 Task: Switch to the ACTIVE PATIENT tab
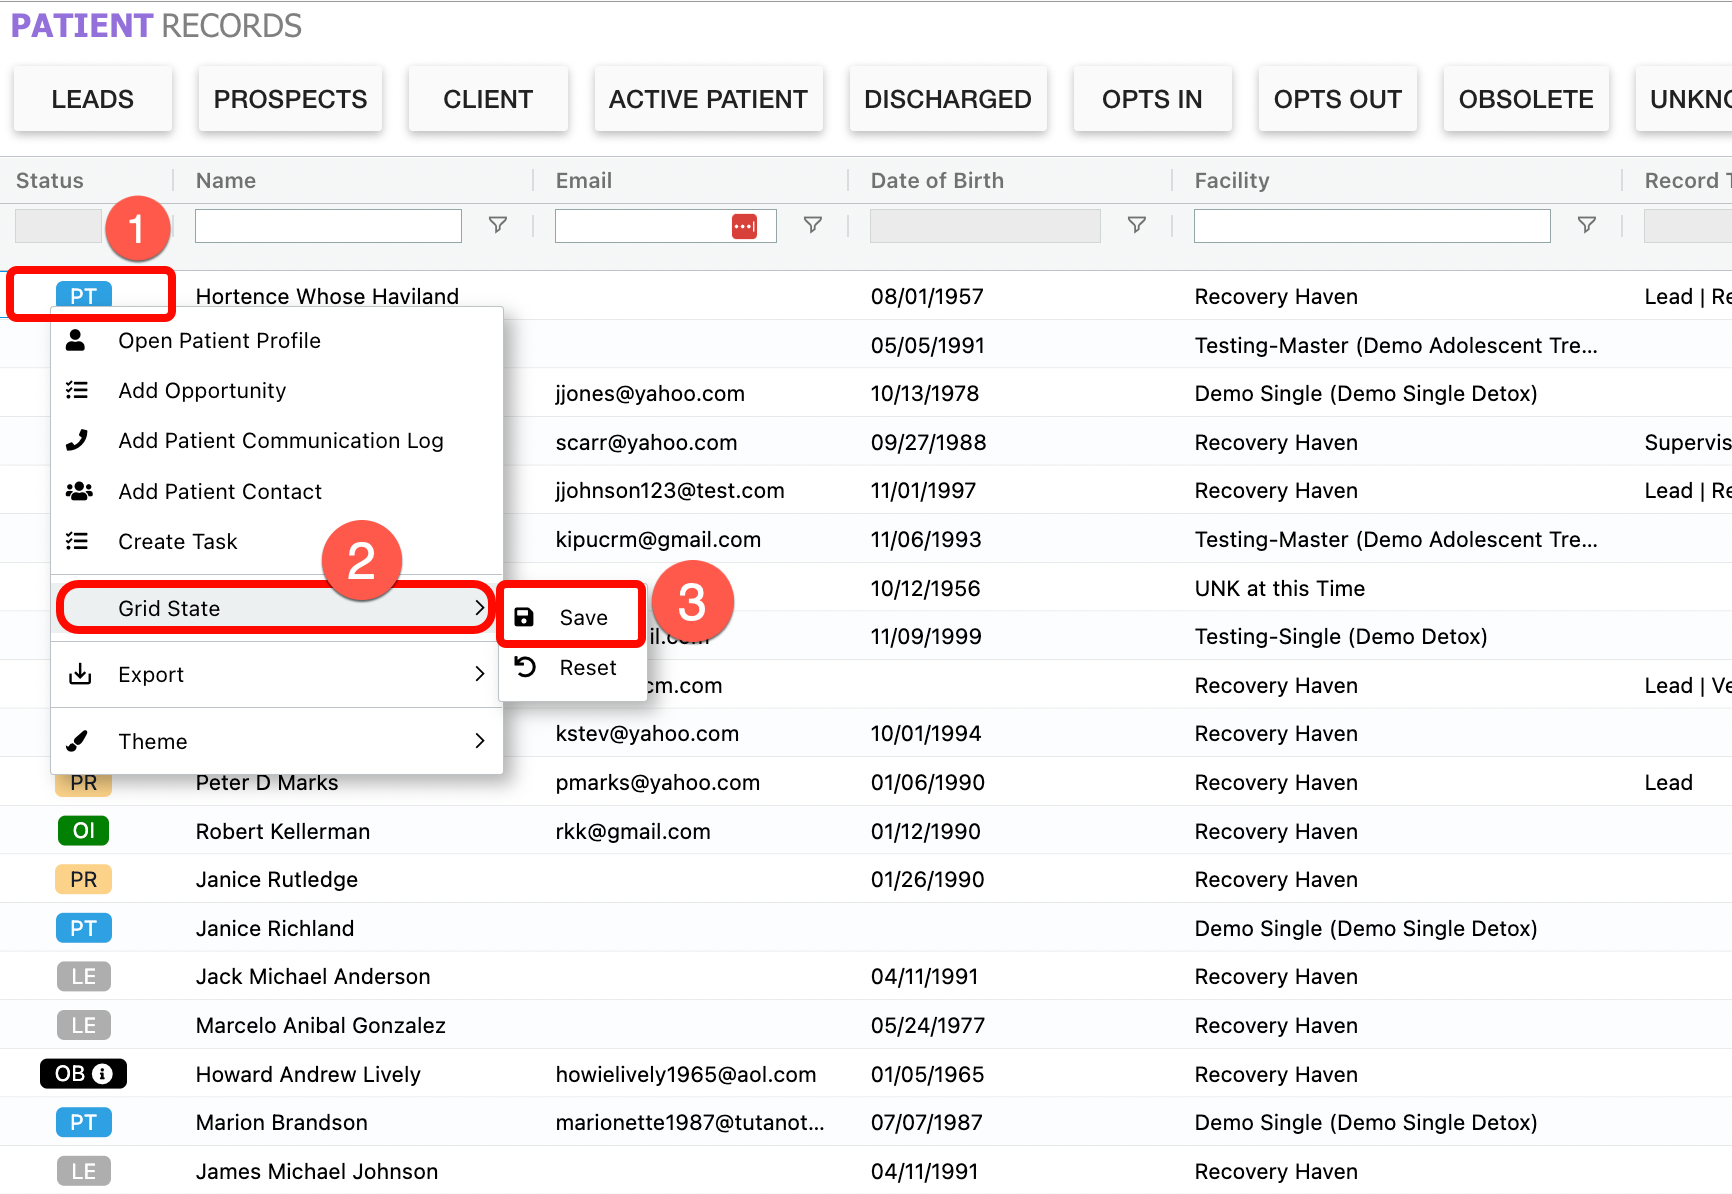708,98
